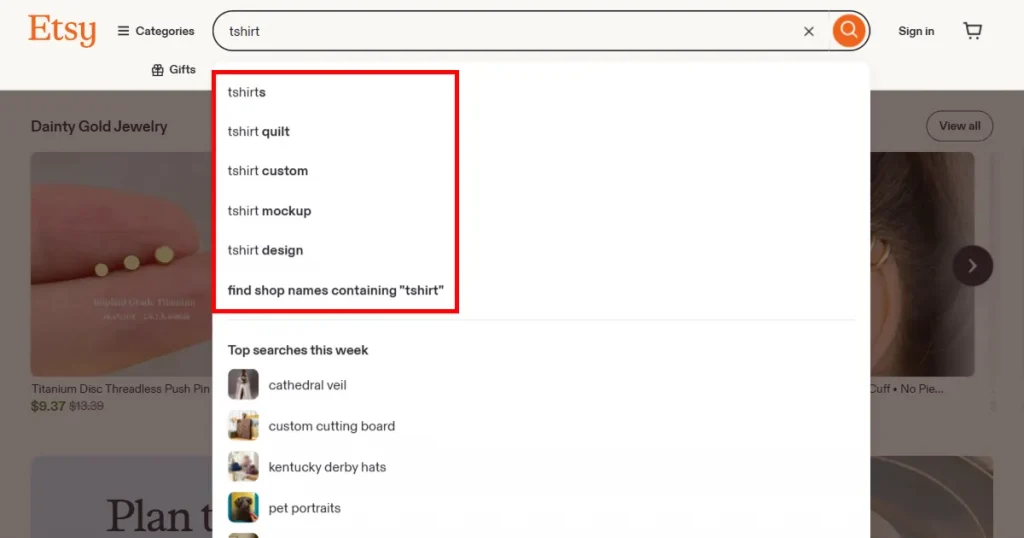The height and width of the screenshot is (538, 1024).
Task: Advance carousel with the right arrow
Action: [972, 266]
